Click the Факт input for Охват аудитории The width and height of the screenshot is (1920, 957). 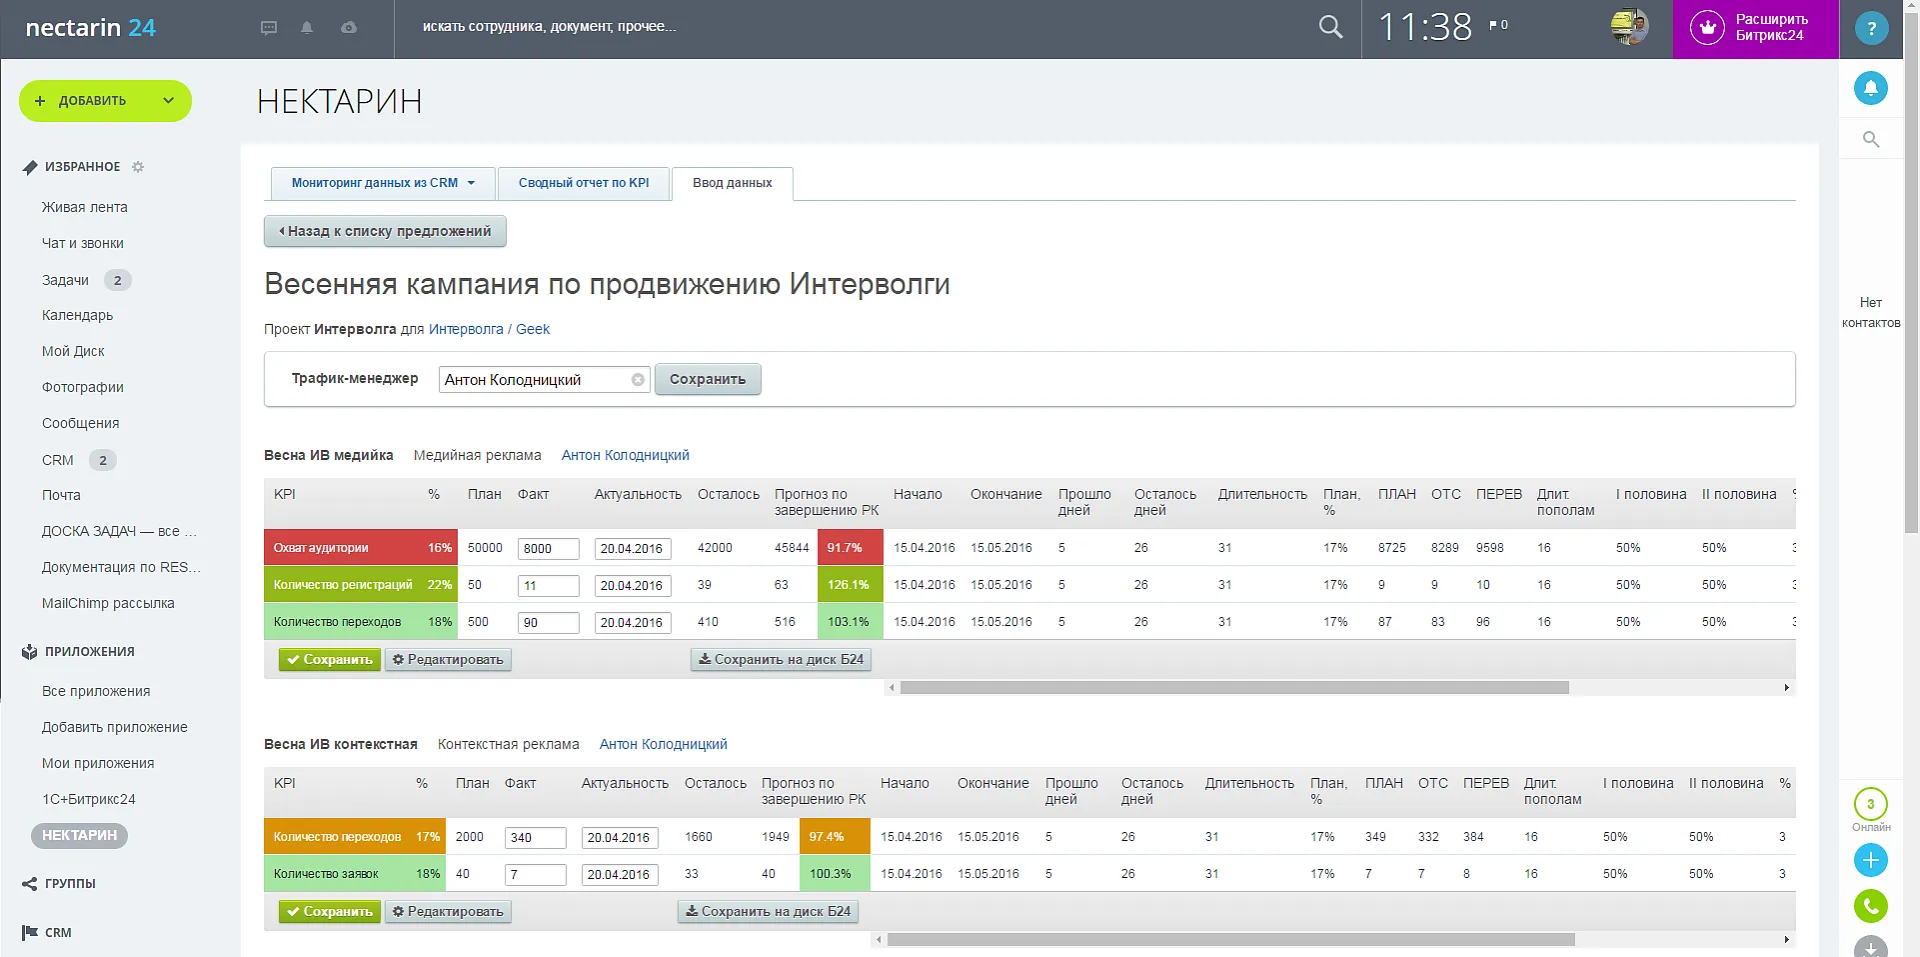pos(548,548)
